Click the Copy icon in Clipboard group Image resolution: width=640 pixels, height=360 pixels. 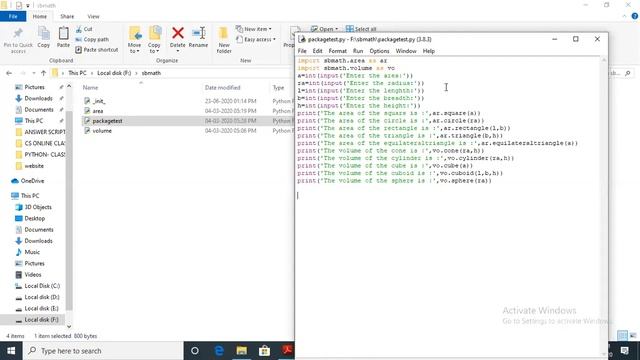point(44,37)
